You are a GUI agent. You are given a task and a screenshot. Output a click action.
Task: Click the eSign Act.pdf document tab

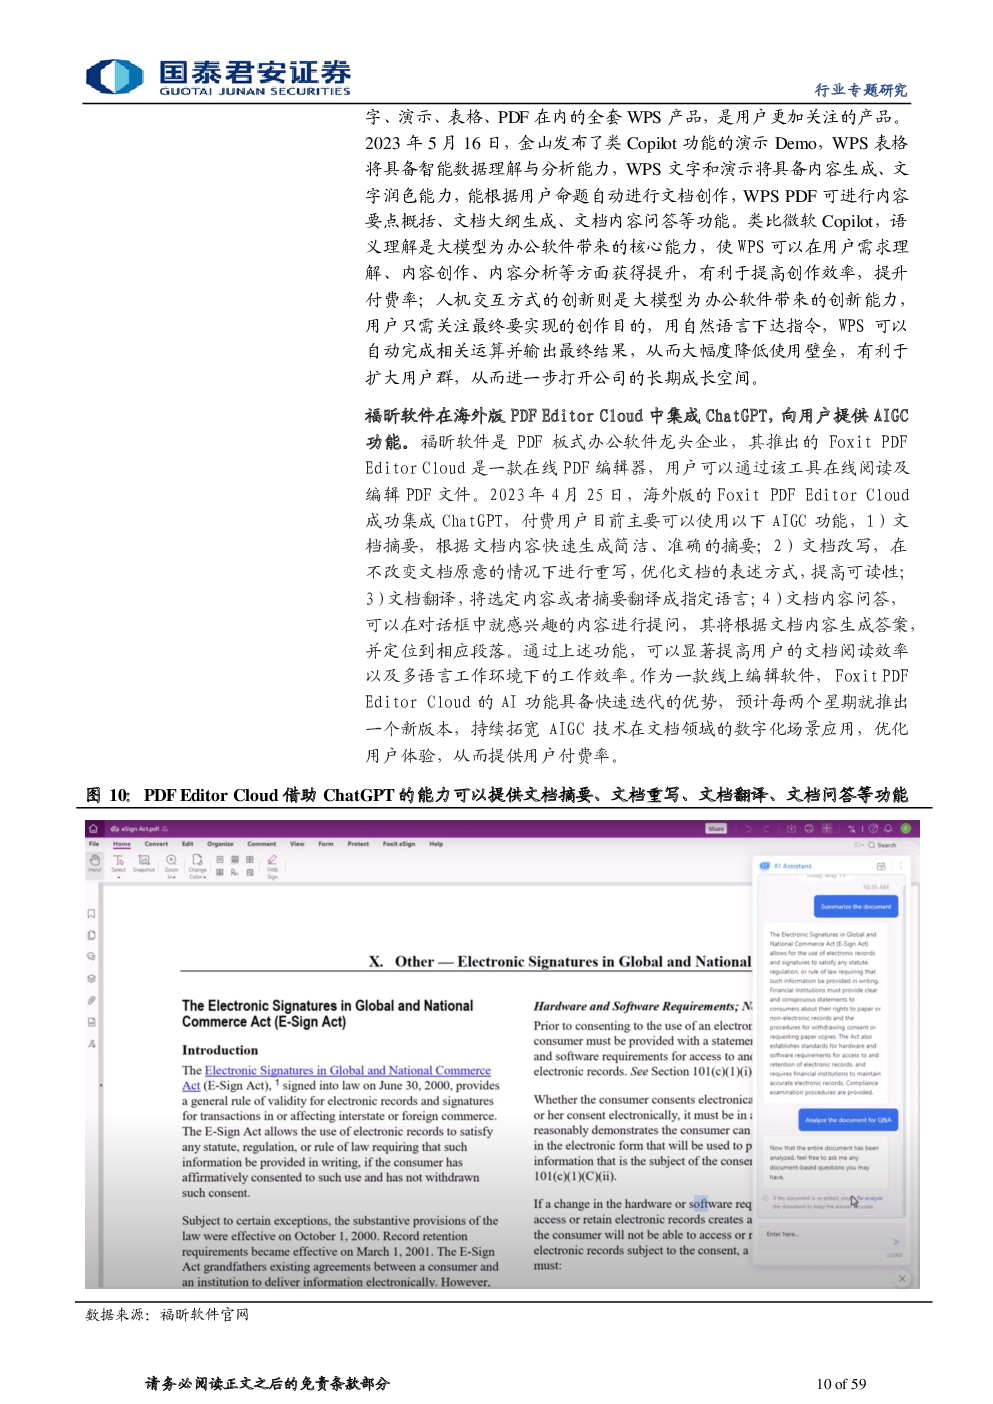click(x=137, y=828)
